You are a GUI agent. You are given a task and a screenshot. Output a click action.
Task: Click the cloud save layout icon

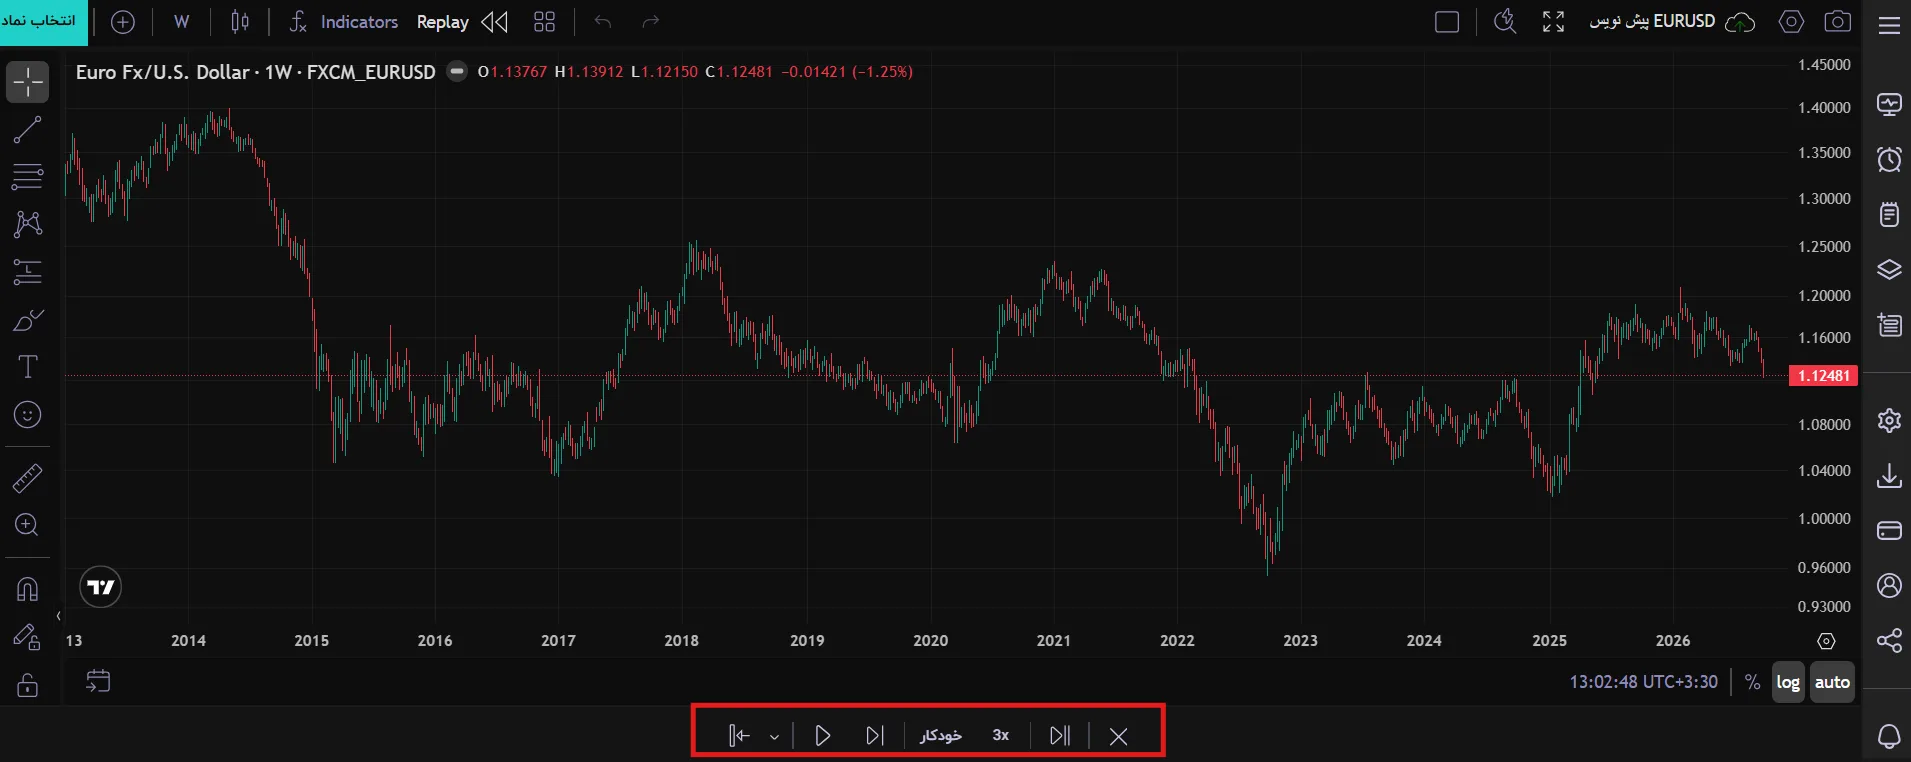(1741, 22)
